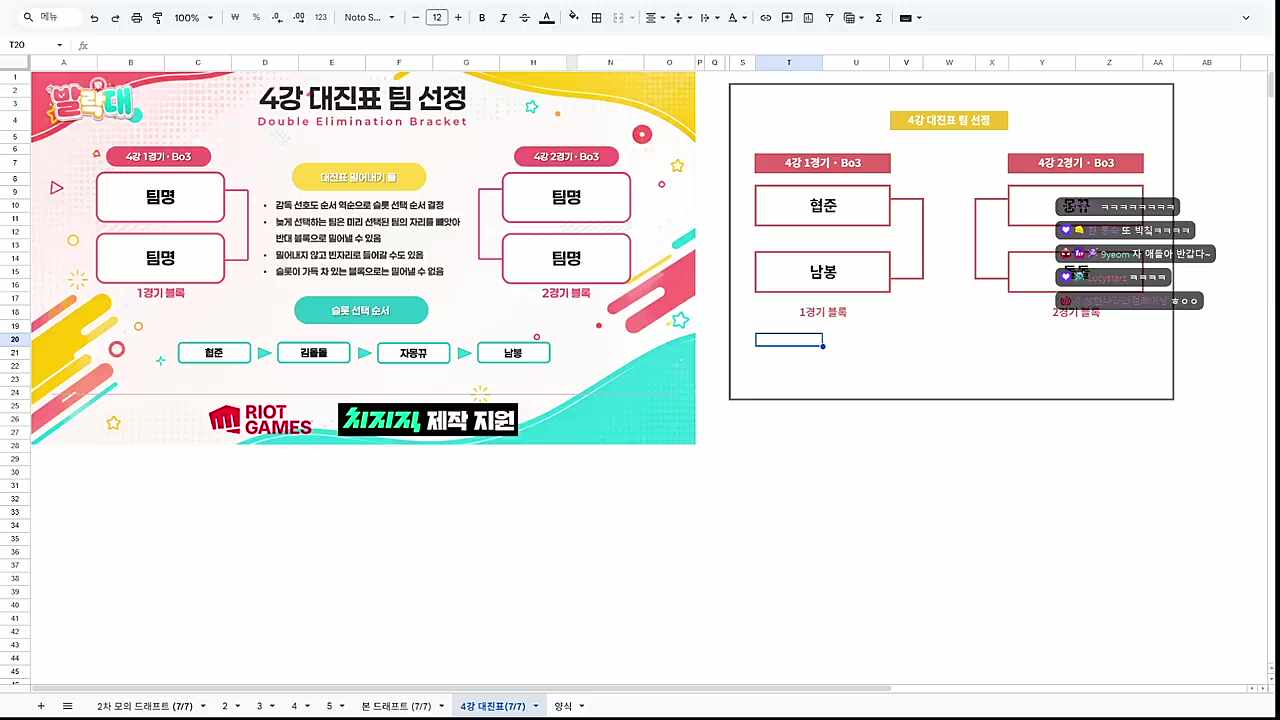The width and height of the screenshot is (1280, 720).
Task: Select row header 20
Action: 15,339
